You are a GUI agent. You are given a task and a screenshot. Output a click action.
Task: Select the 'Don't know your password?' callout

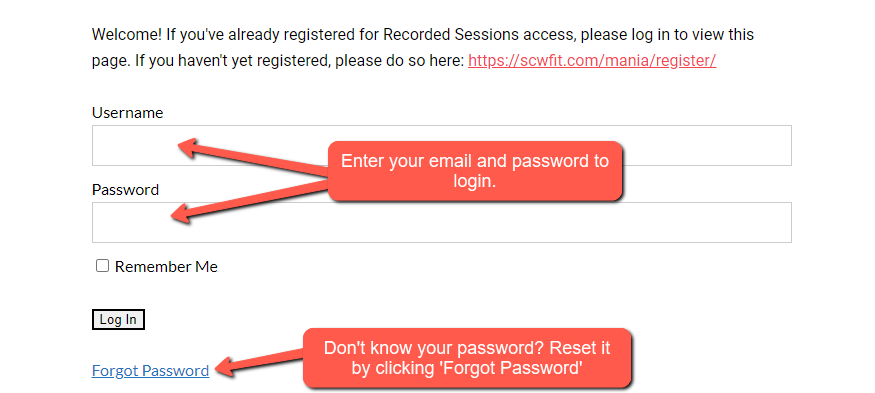(x=467, y=358)
